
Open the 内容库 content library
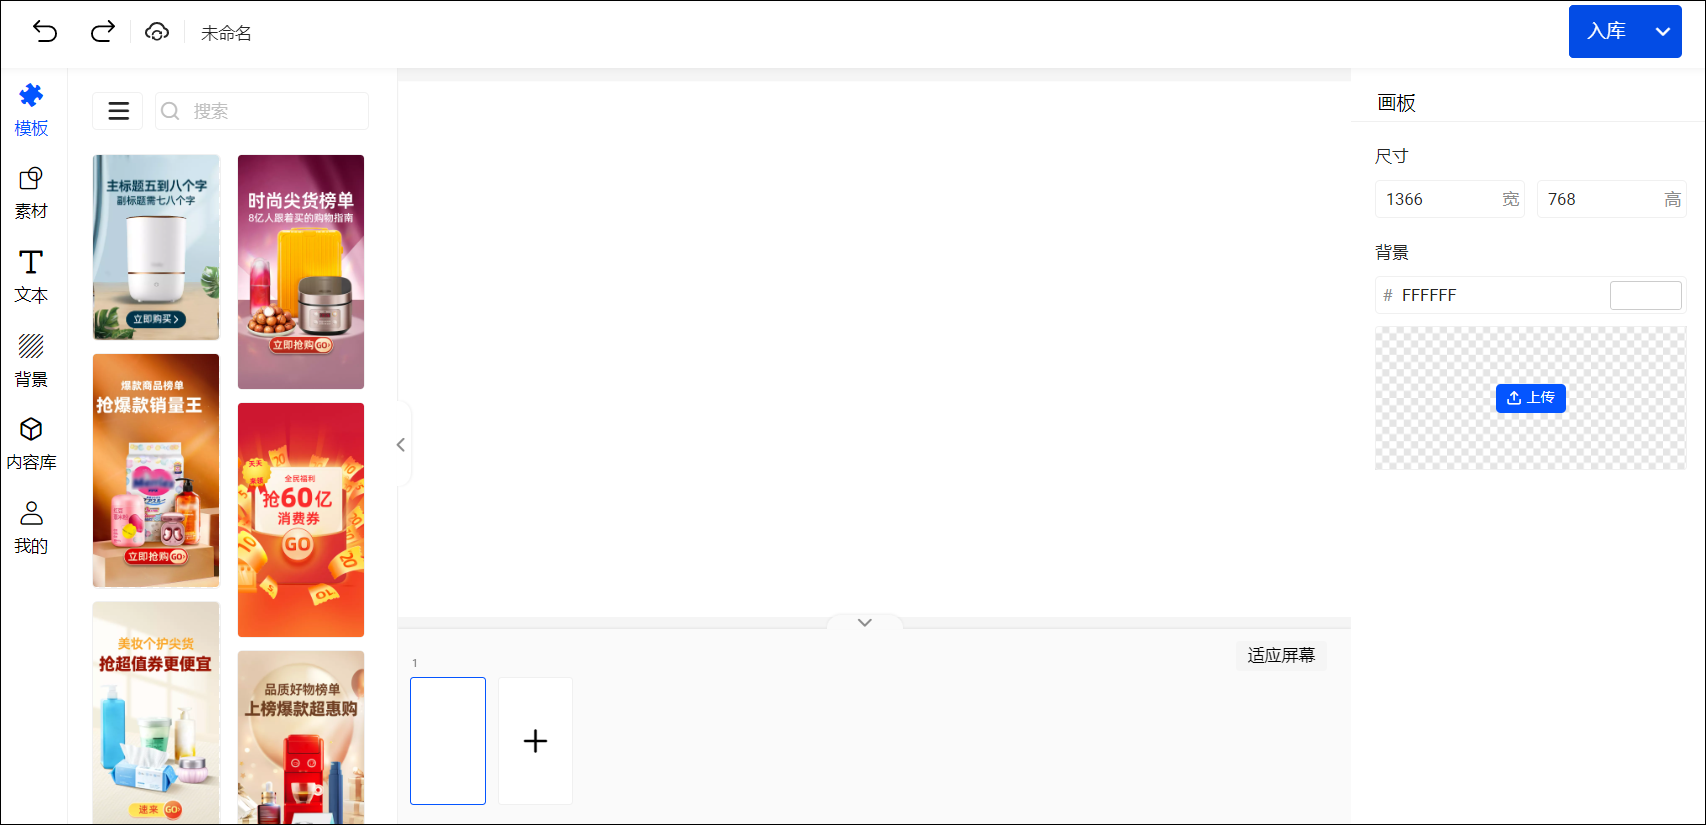click(x=31, y=444)
